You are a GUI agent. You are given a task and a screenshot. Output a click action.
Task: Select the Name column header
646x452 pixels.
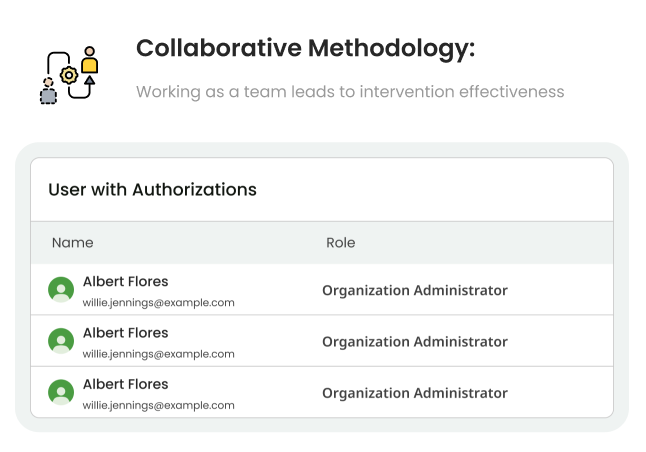pyautogui.click(x=72, y=243)
